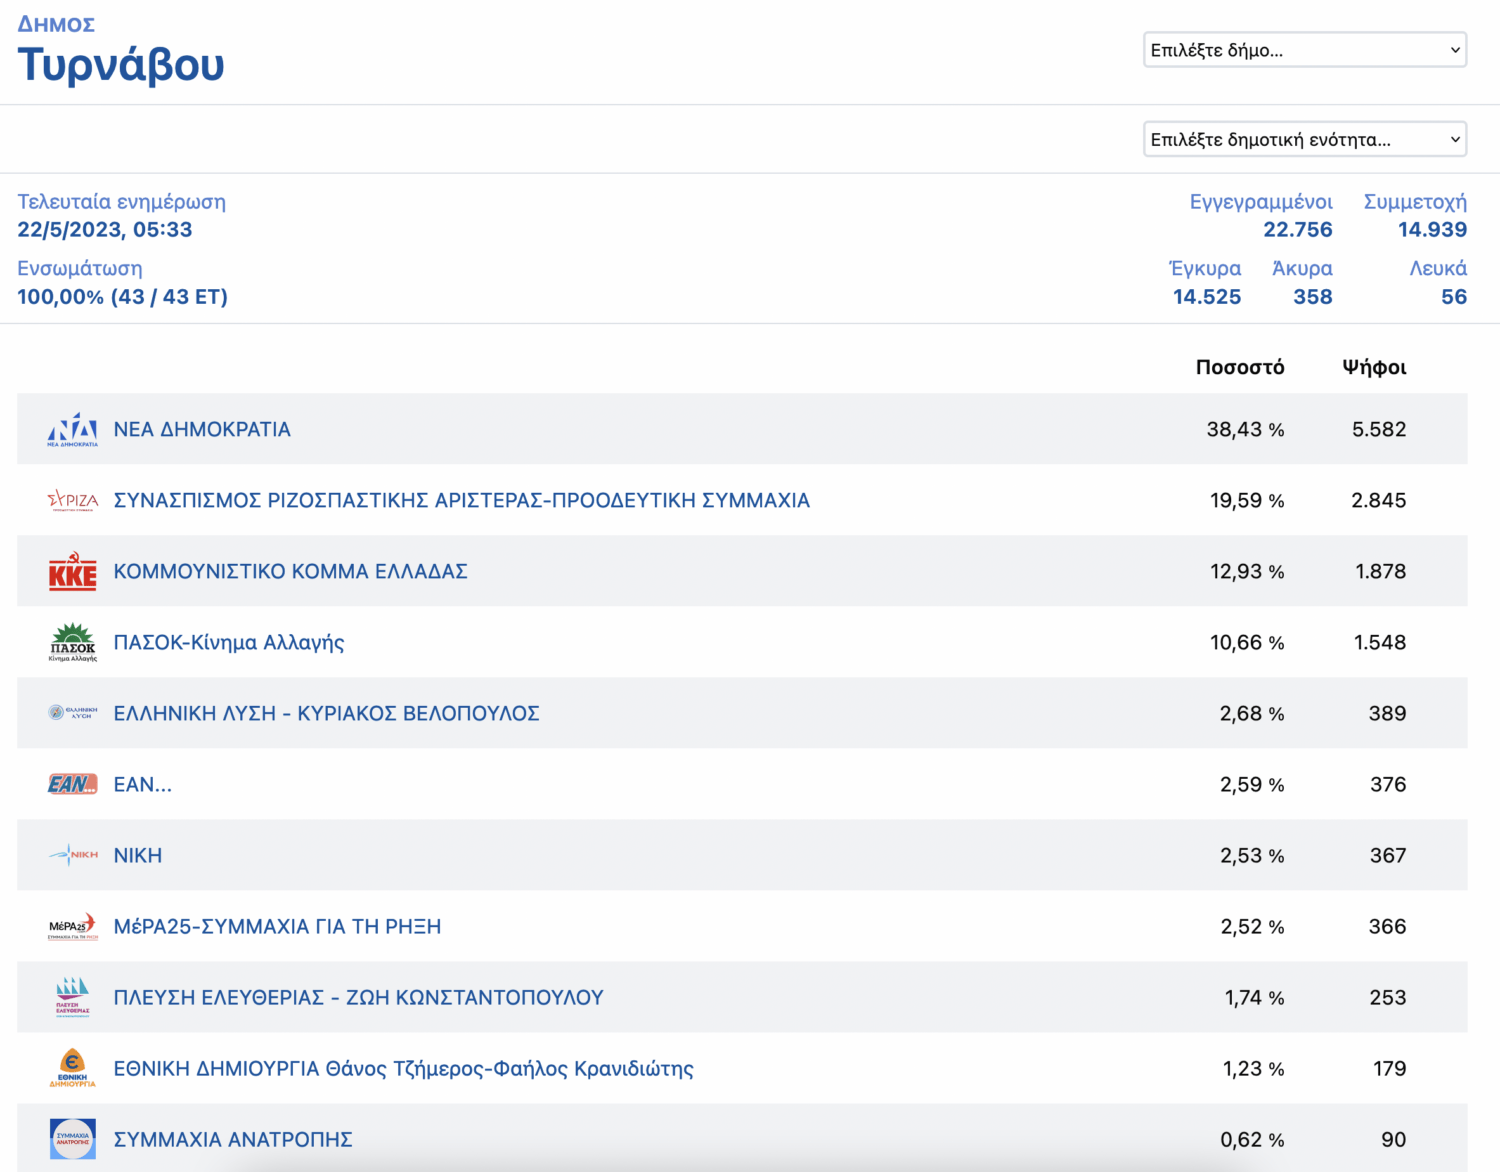Click the Plefsi Eleftherias sailboat logo
Image resolution: width=1500 pixels, height=1172 pixels.
73,997
